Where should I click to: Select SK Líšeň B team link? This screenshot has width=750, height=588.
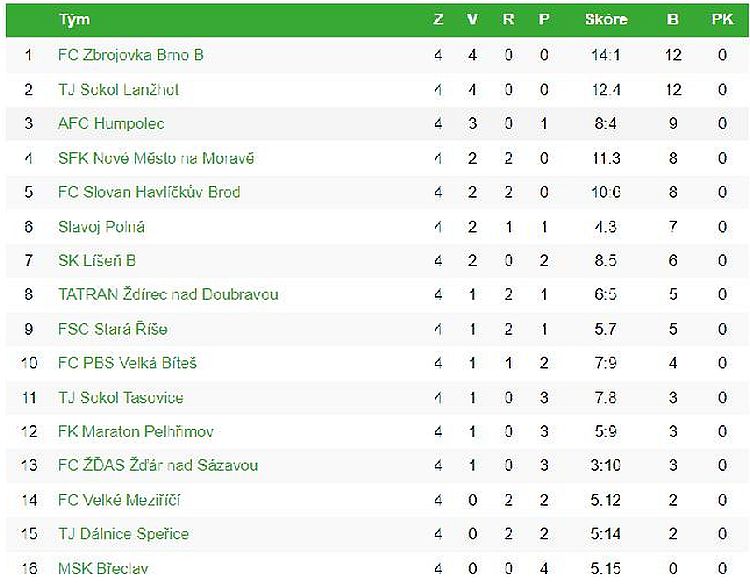pos(97,260)
